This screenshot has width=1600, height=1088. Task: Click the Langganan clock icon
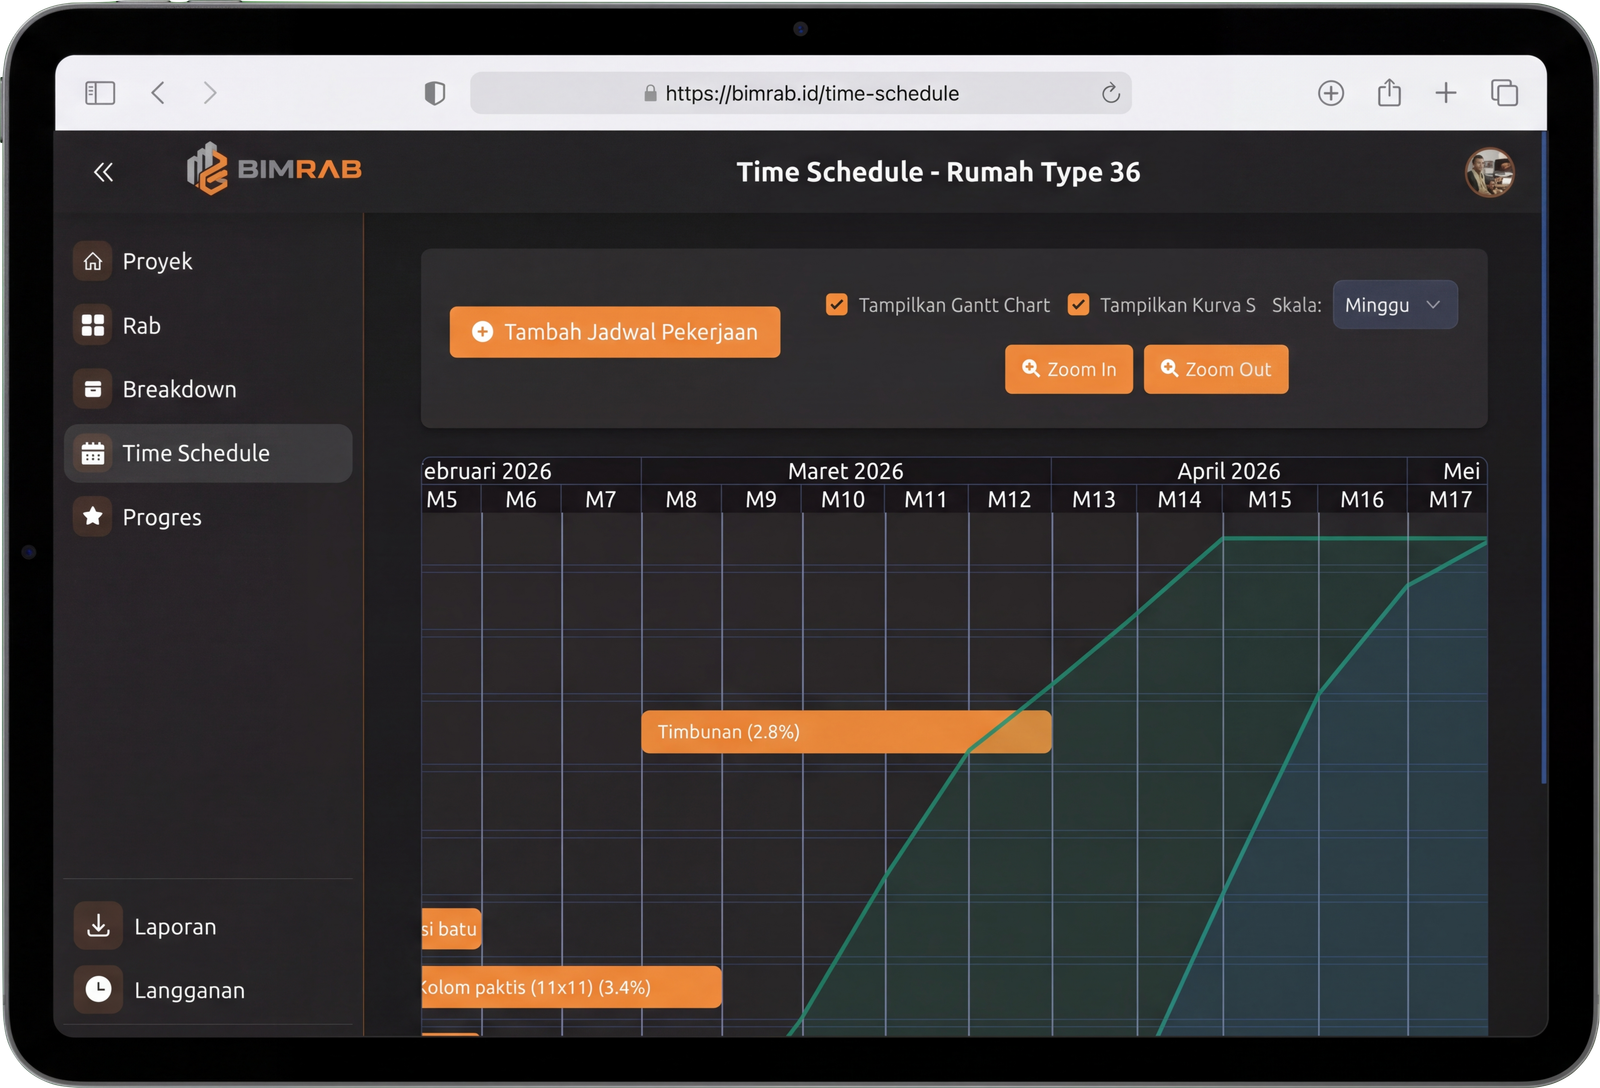98,990
